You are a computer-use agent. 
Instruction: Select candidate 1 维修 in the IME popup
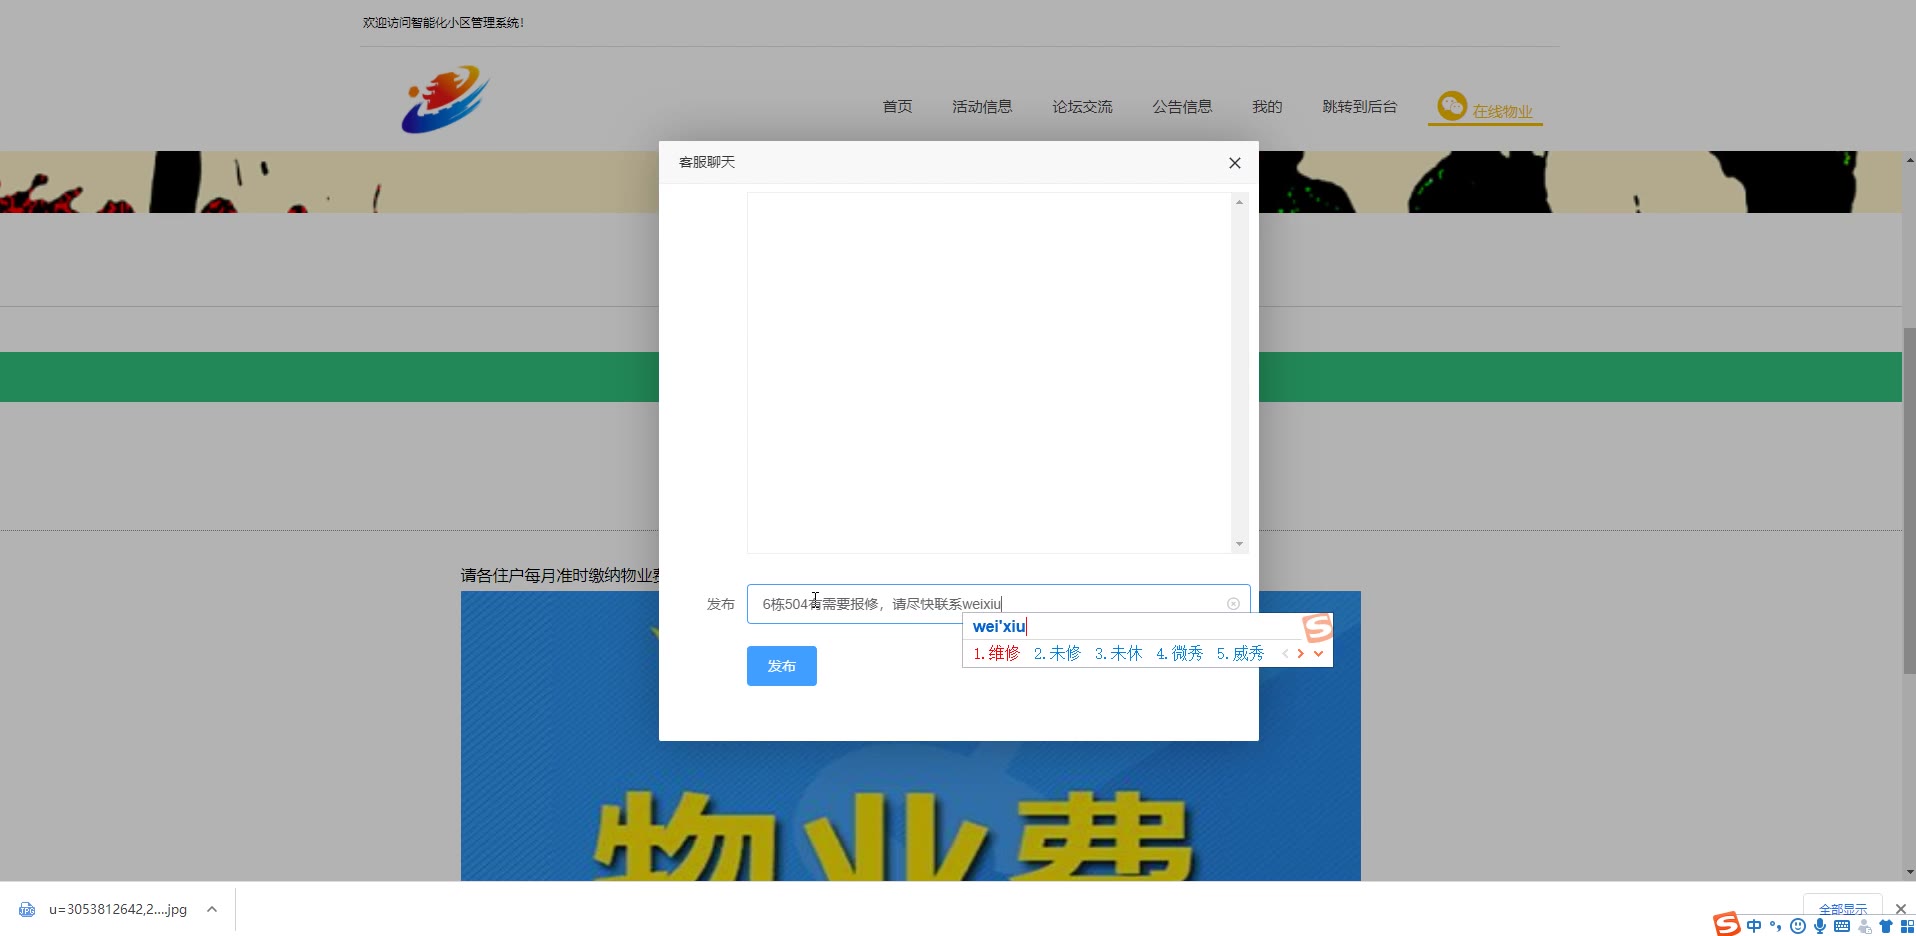pos(997,654)
